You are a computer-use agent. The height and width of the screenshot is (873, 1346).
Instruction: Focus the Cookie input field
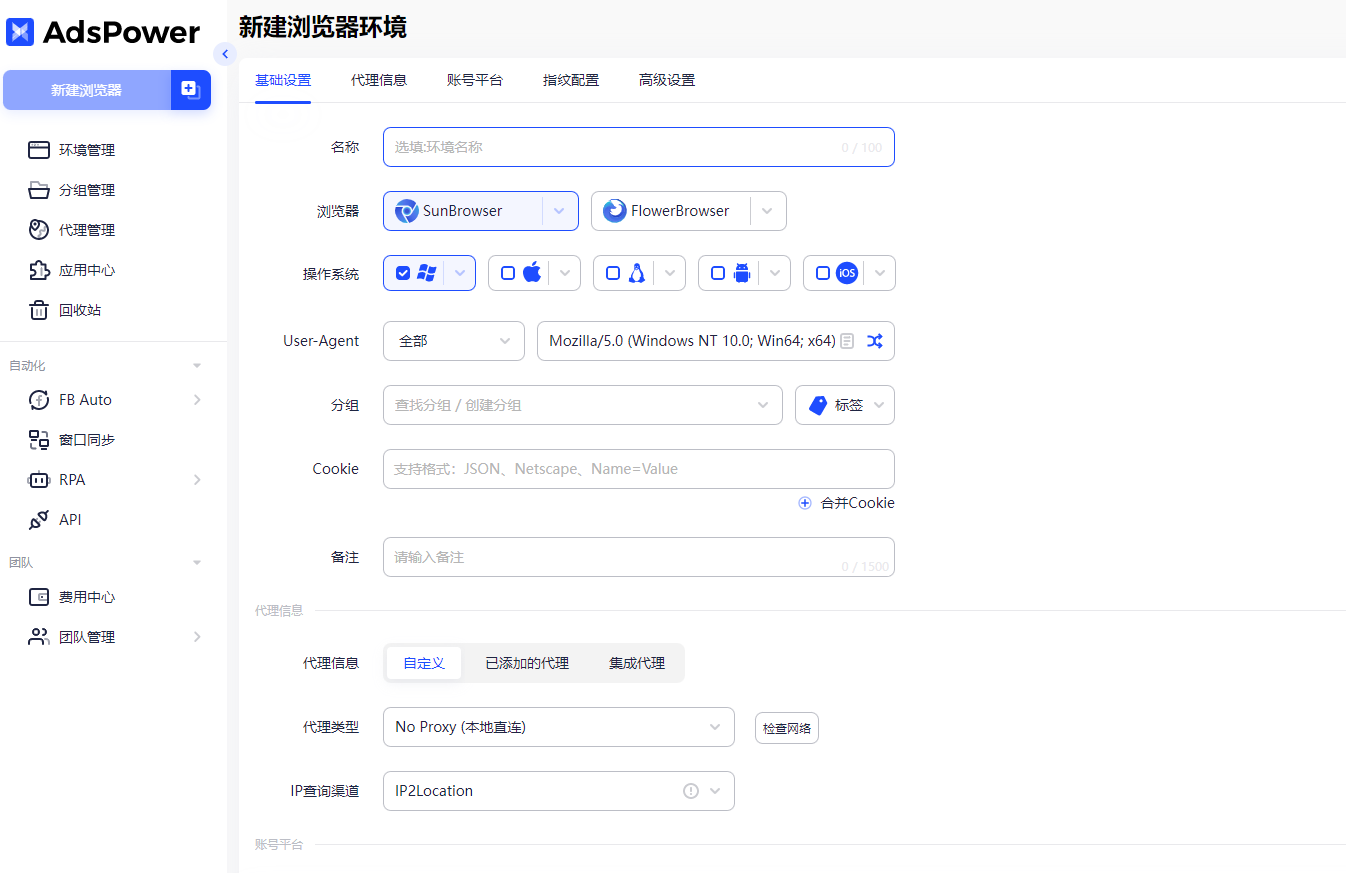pos(639,469)
